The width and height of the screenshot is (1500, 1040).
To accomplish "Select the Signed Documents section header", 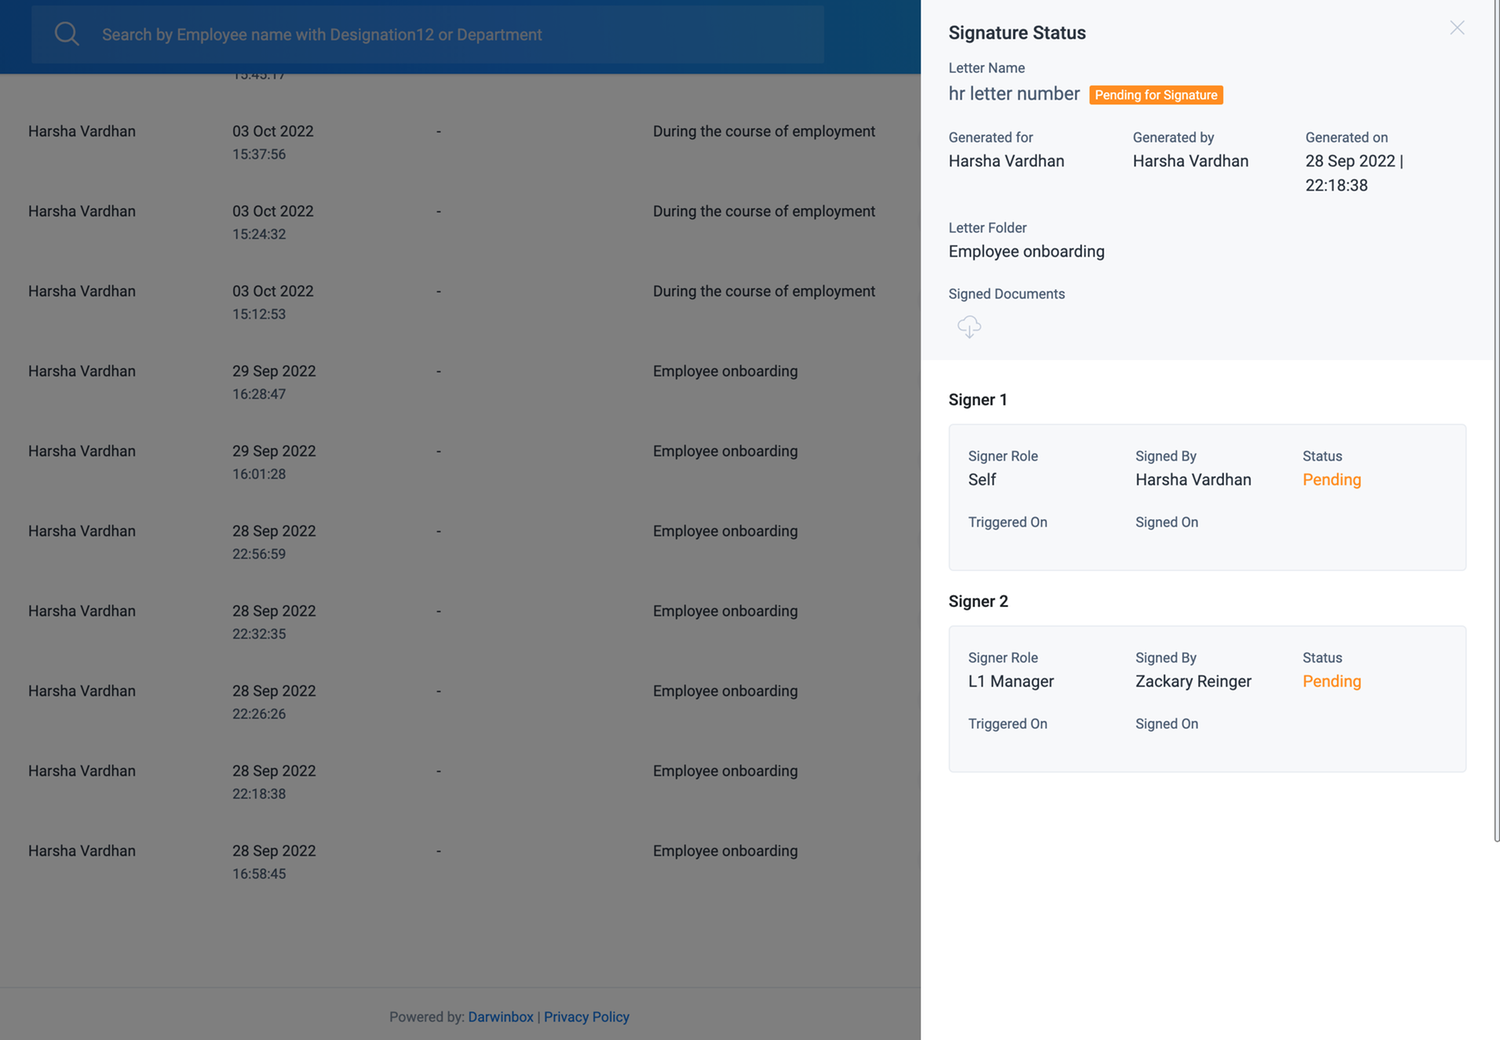I will 1006,293.
